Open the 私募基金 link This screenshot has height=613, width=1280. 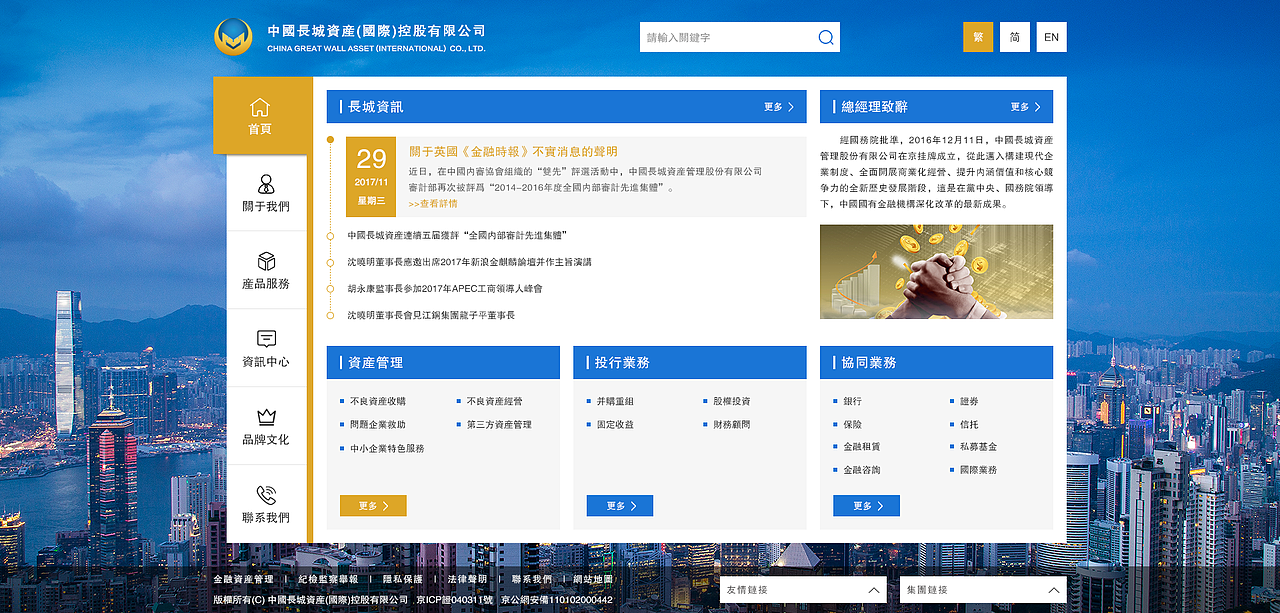(x=979, y=447)
